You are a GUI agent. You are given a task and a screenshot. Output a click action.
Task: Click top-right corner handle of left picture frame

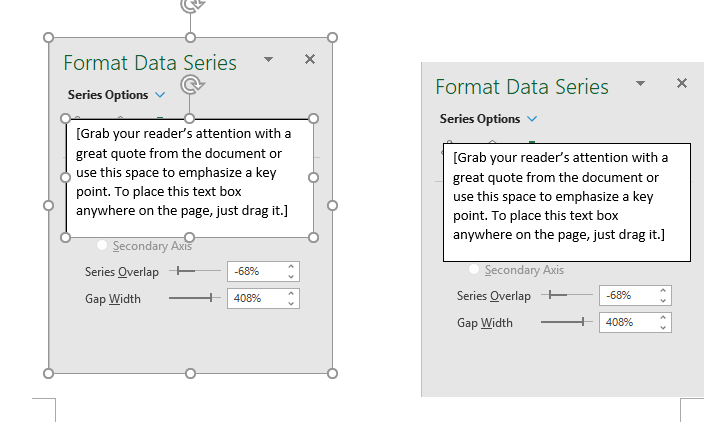(x=333, y=37)
